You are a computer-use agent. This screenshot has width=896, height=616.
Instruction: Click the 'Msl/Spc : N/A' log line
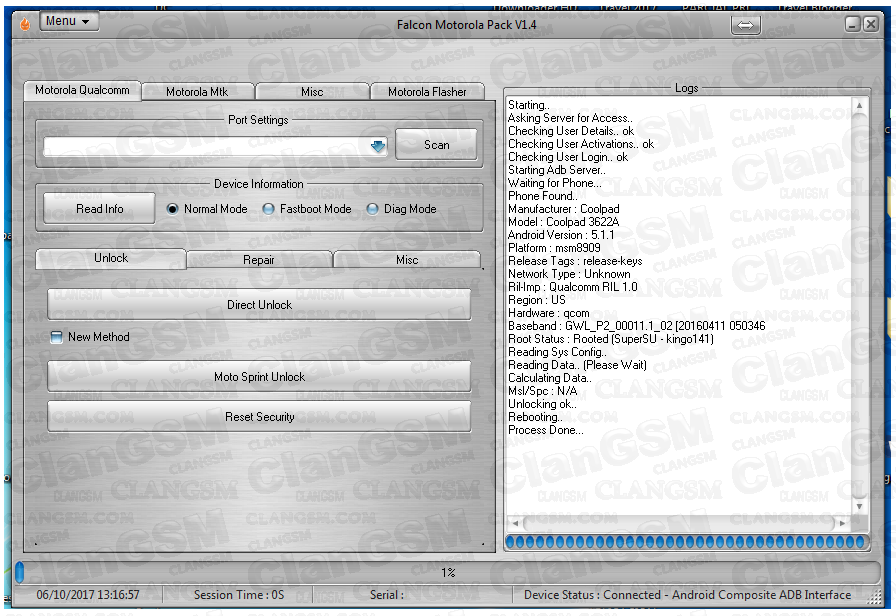point(542,391)
